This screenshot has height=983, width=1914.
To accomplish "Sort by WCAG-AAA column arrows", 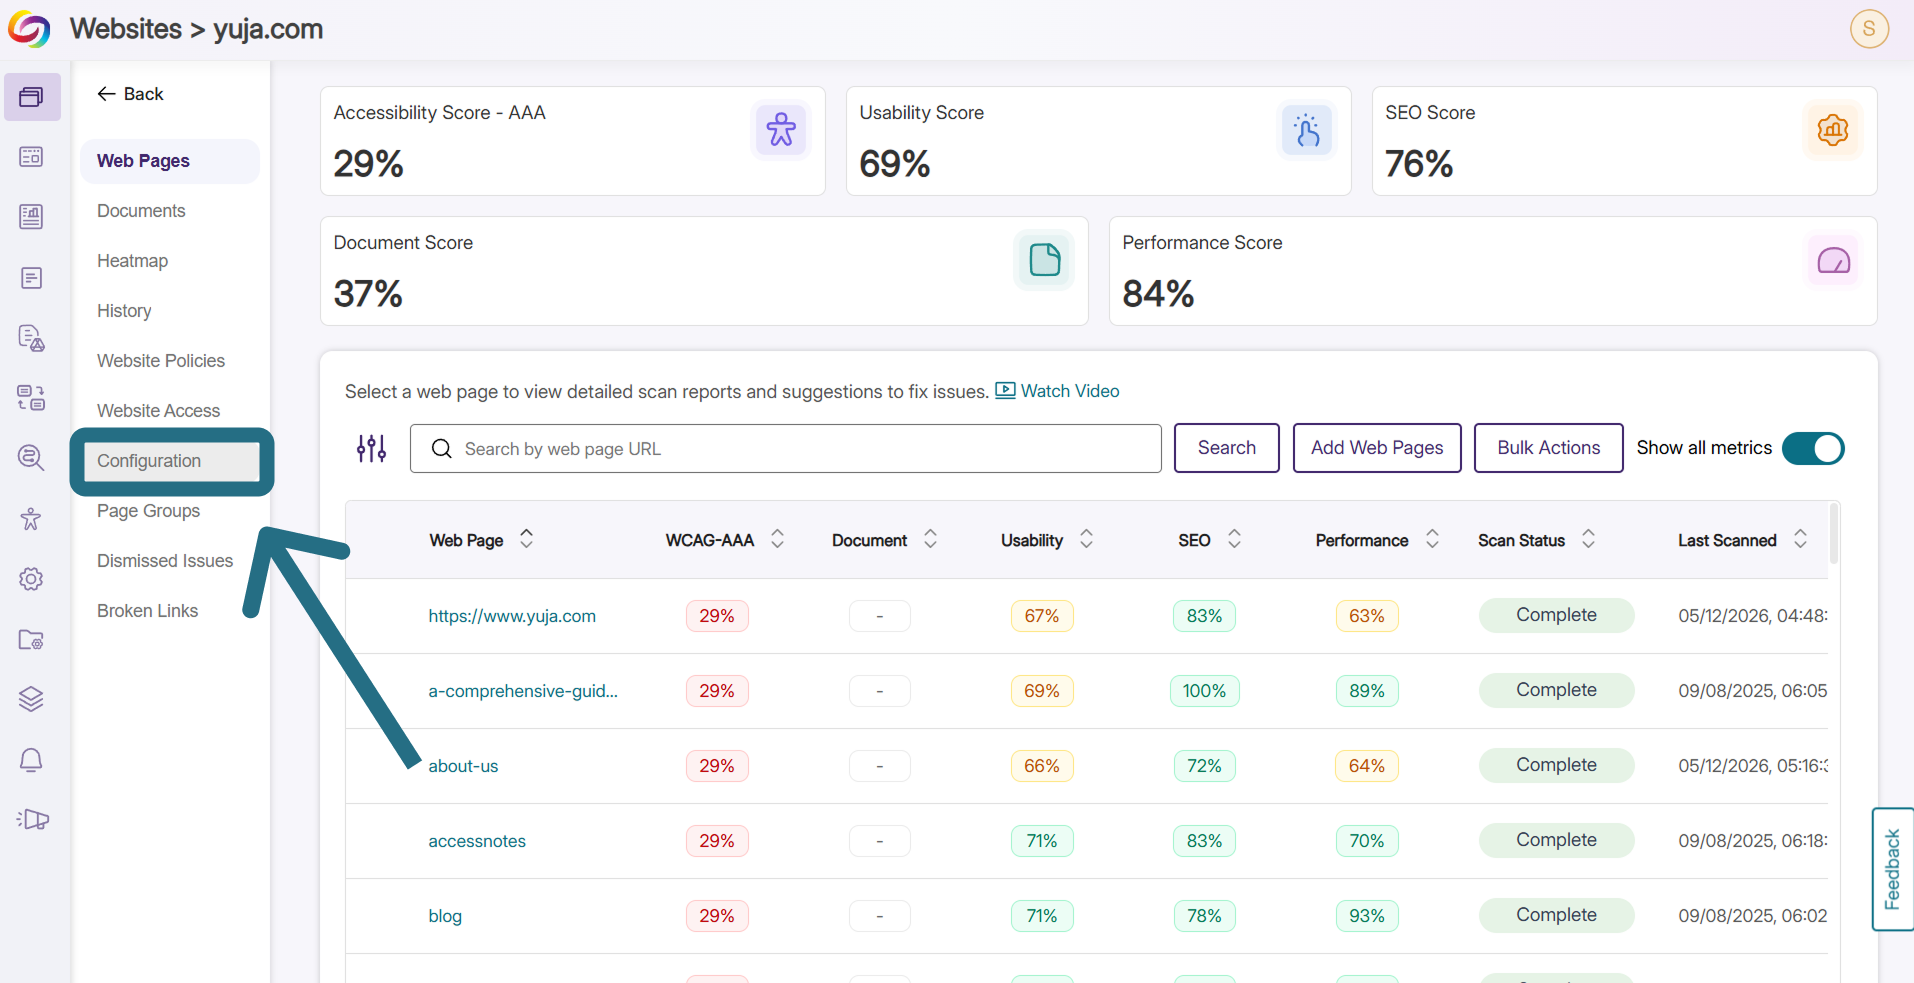I will pos(777,539).
